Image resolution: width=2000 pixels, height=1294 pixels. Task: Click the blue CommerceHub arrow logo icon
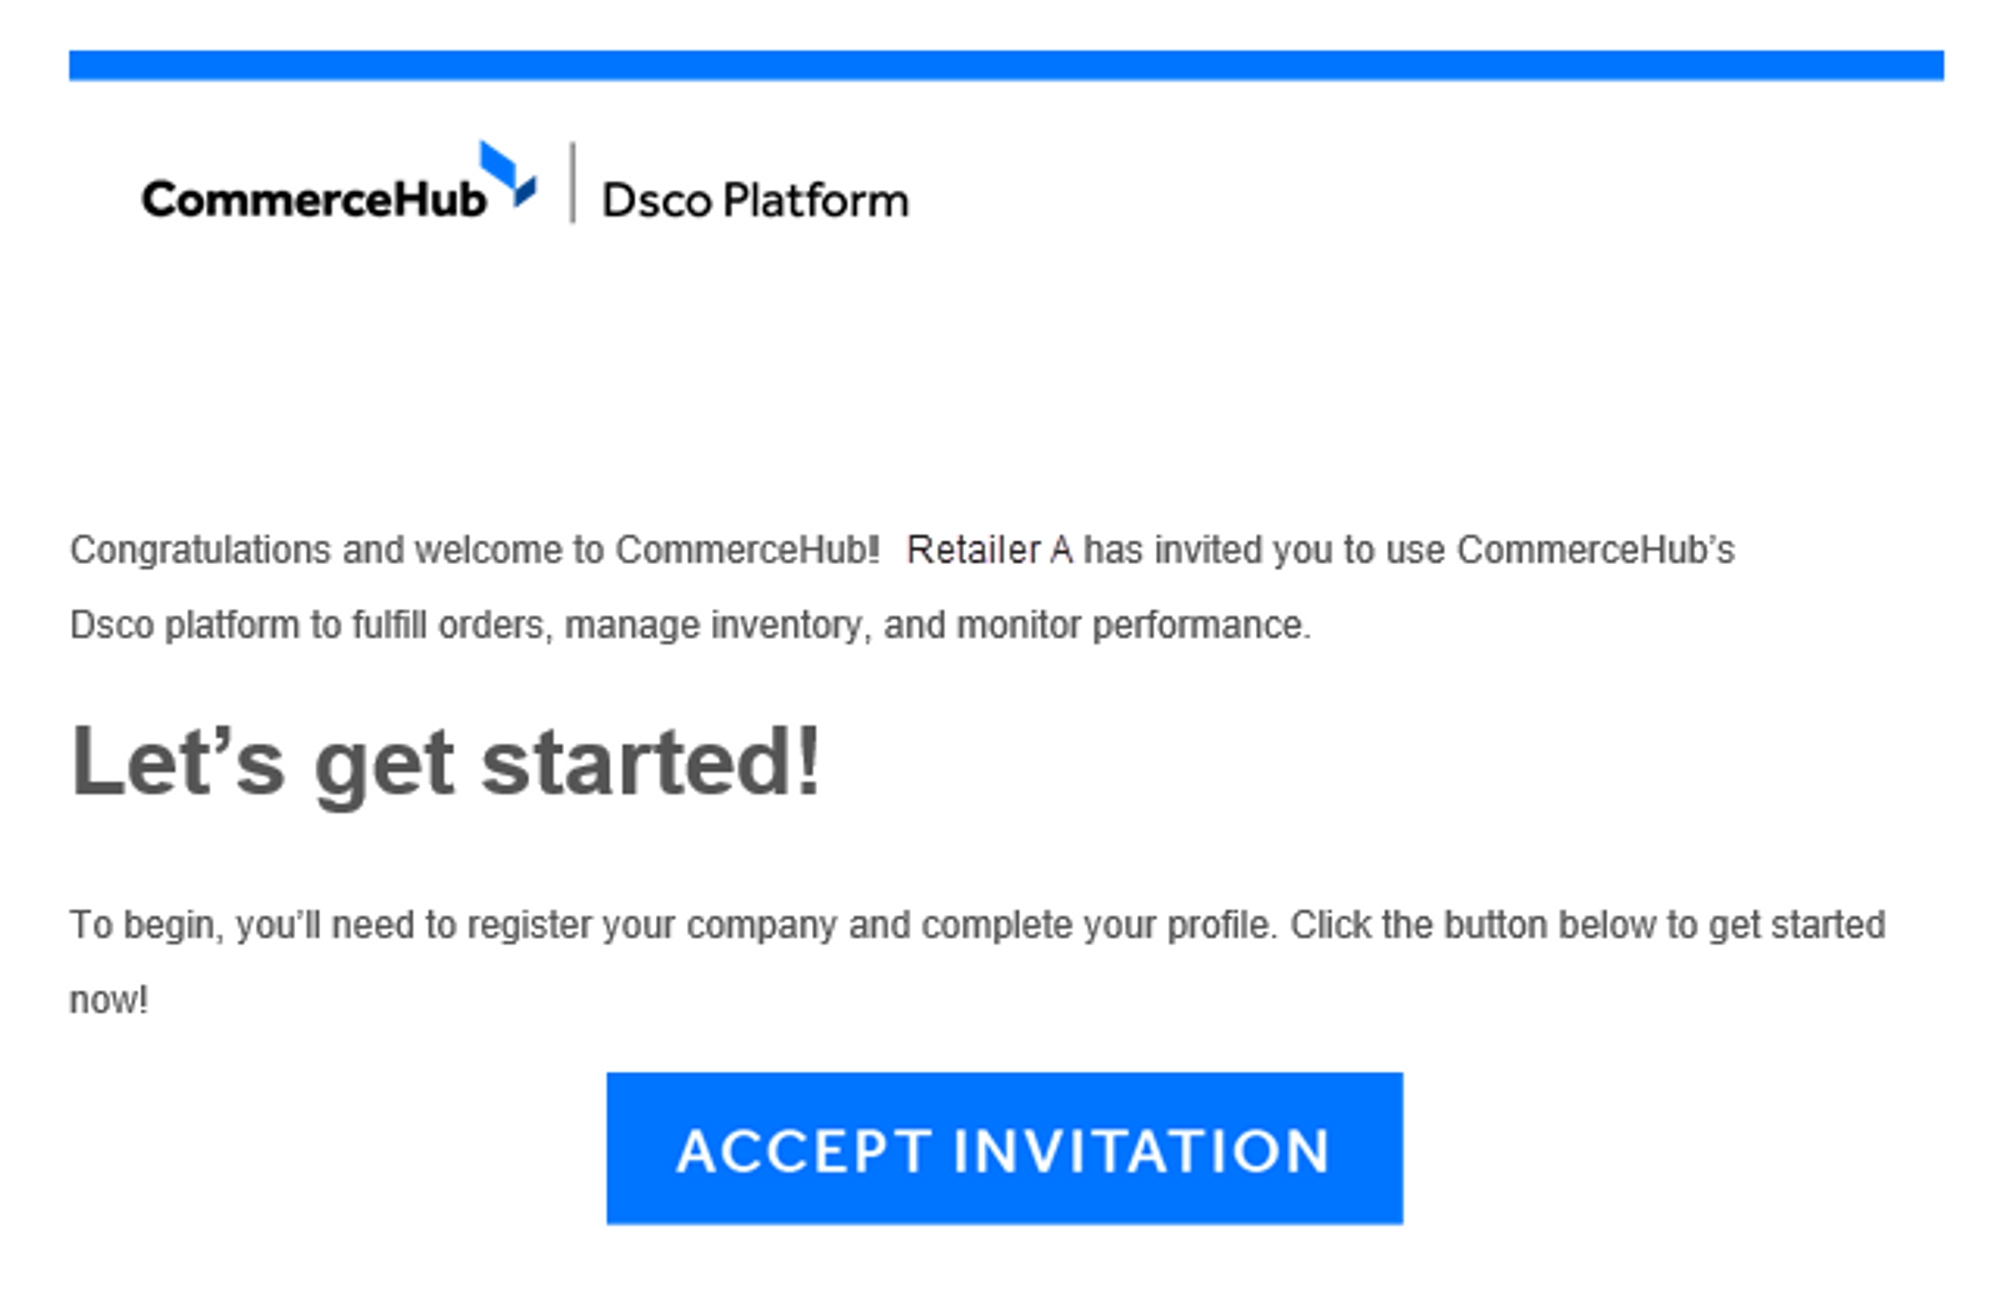point(508,174)
